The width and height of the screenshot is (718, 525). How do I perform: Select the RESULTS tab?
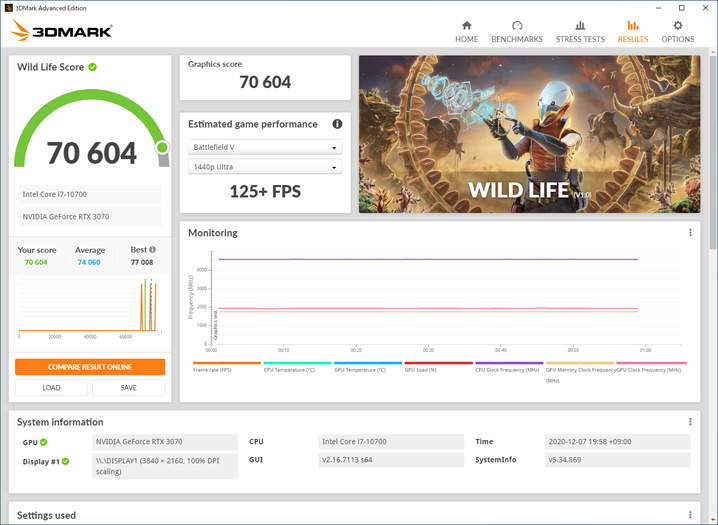coord(632,32)
